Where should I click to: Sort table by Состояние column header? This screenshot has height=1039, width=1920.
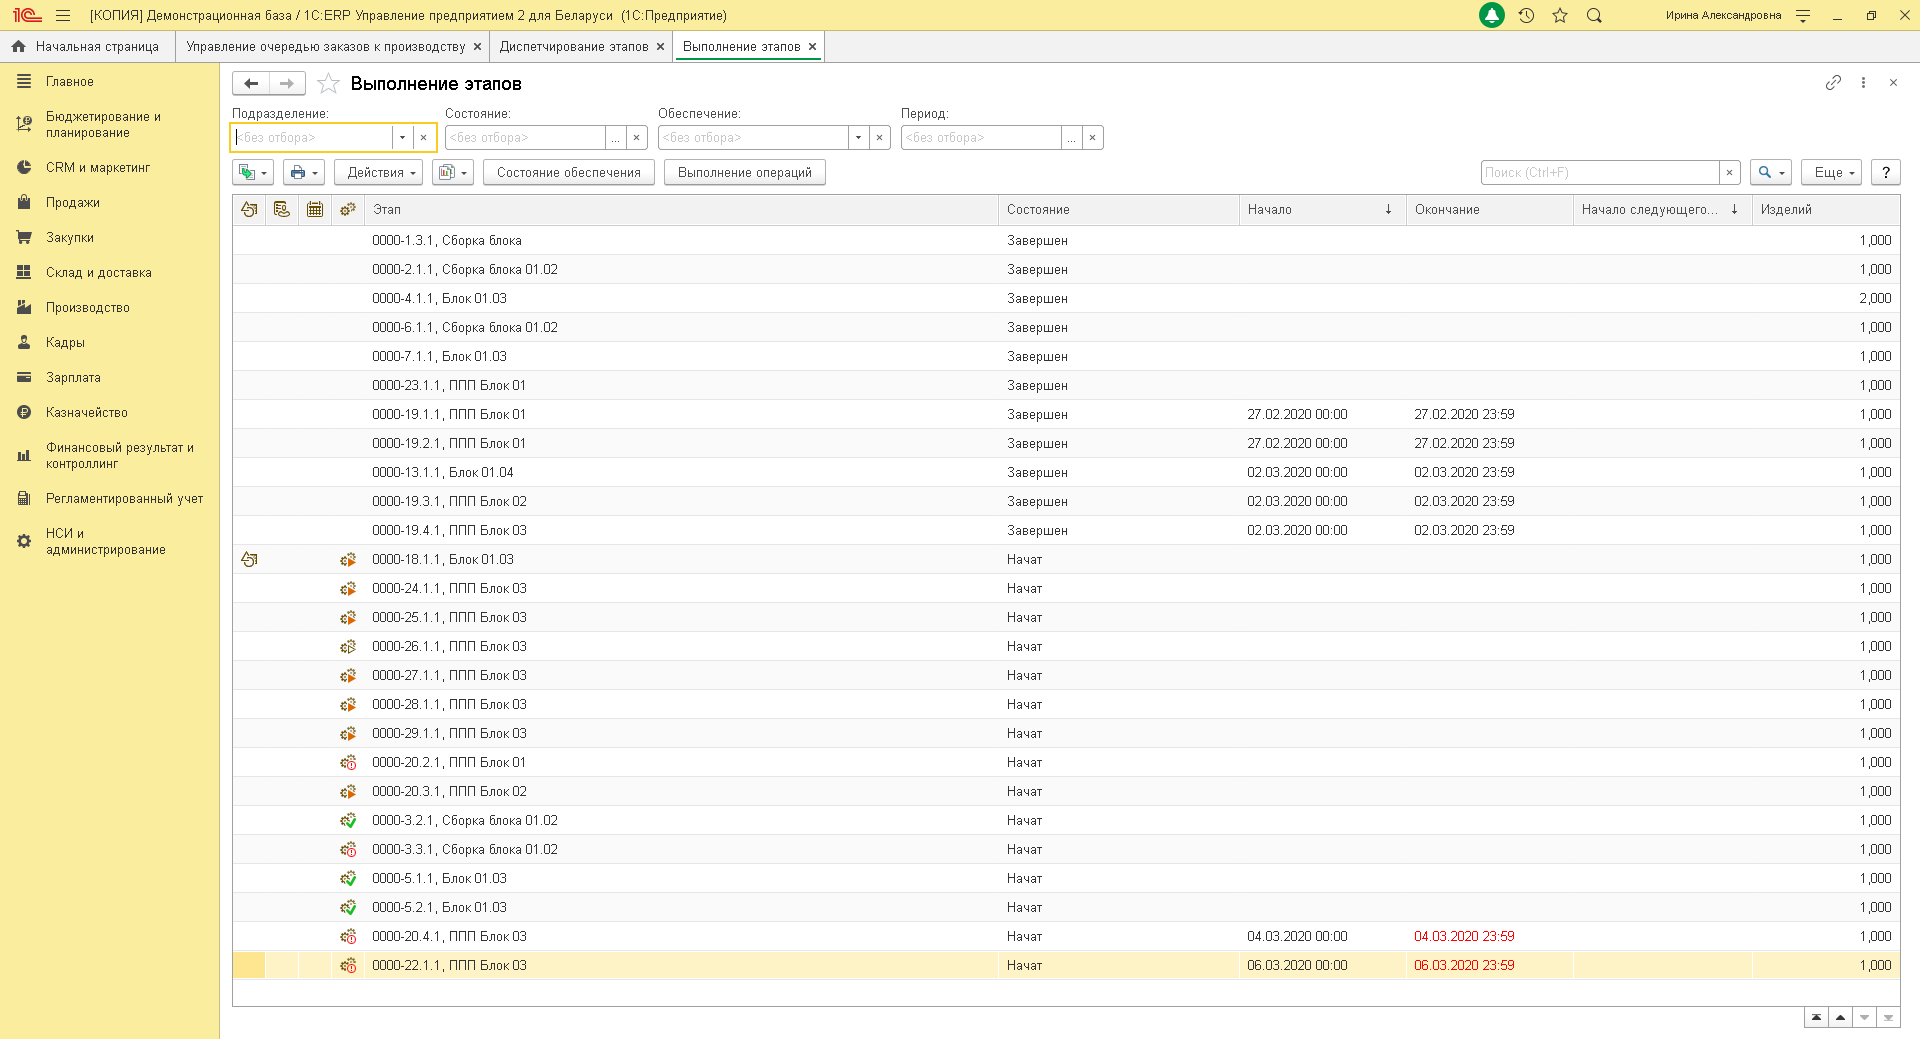pyautogui.click(x=1038, y=210)
